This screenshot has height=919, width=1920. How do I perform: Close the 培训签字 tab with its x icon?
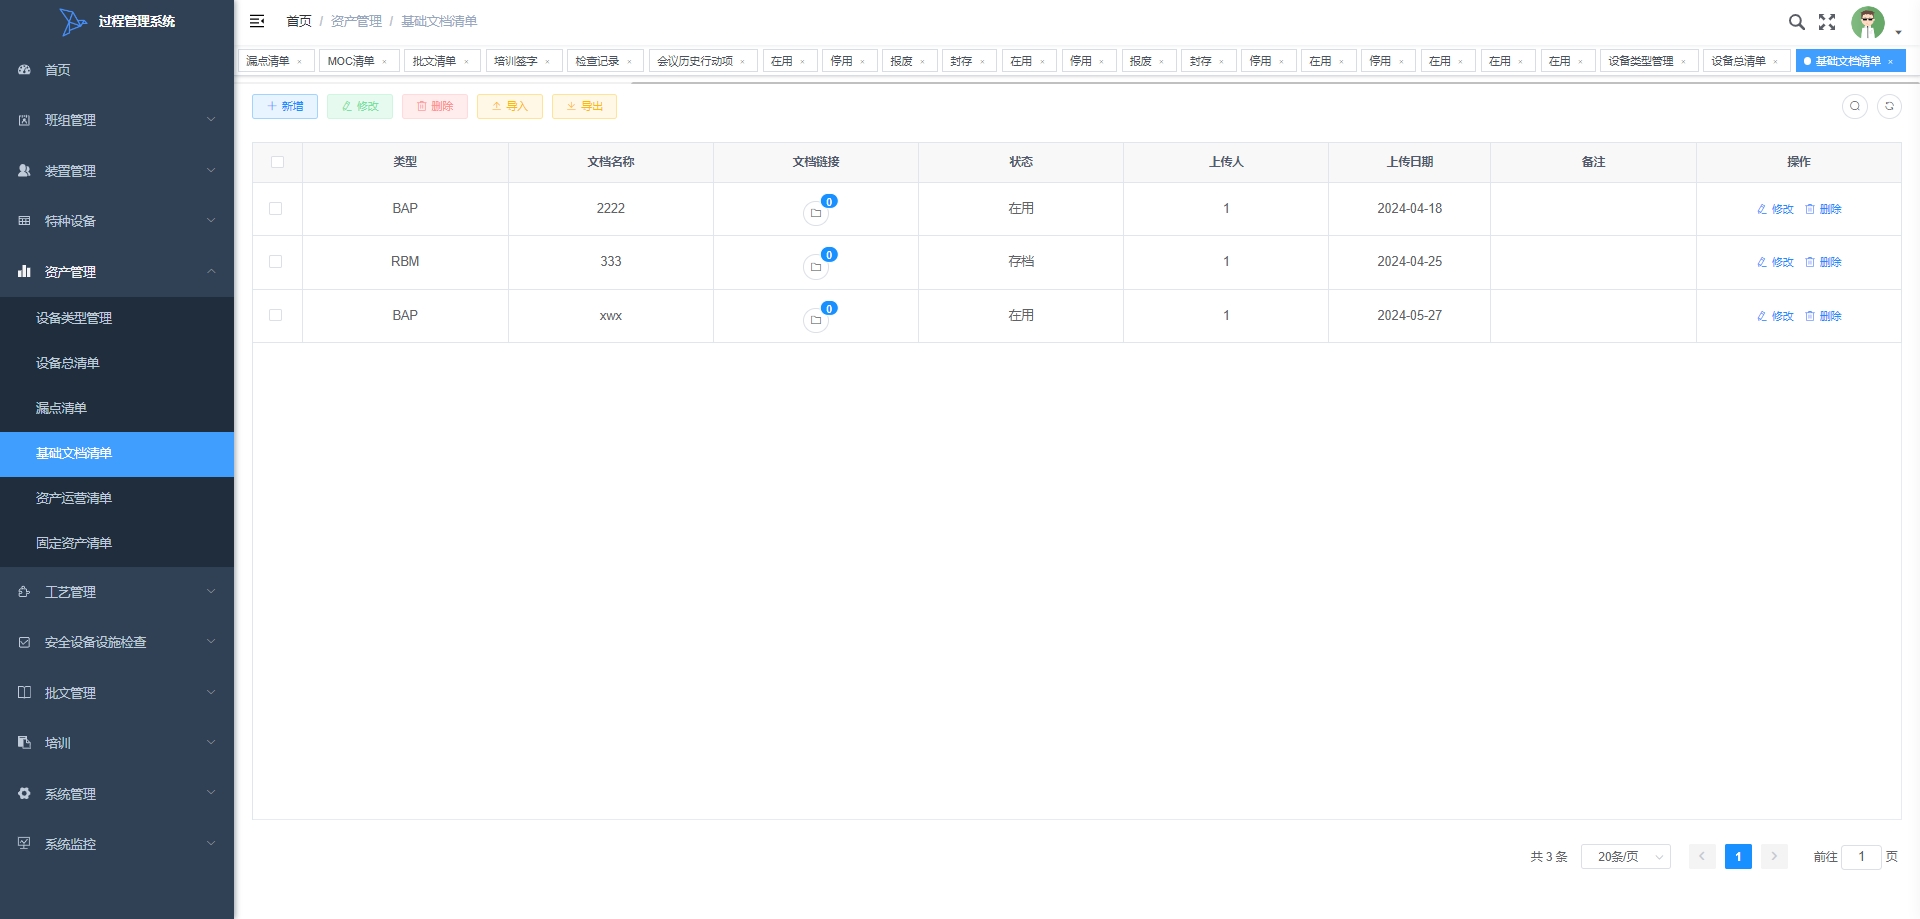coord(547,62)
